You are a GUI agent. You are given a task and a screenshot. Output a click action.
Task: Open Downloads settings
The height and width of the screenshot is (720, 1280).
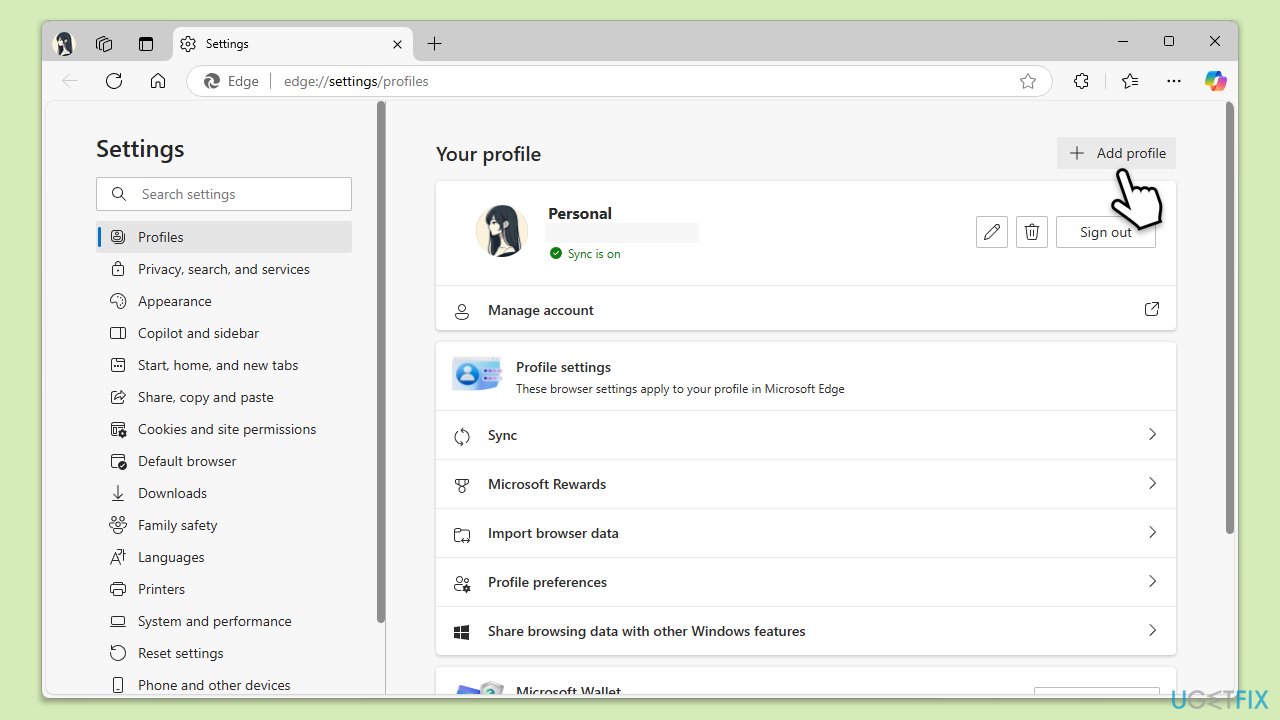click(224, 493)
